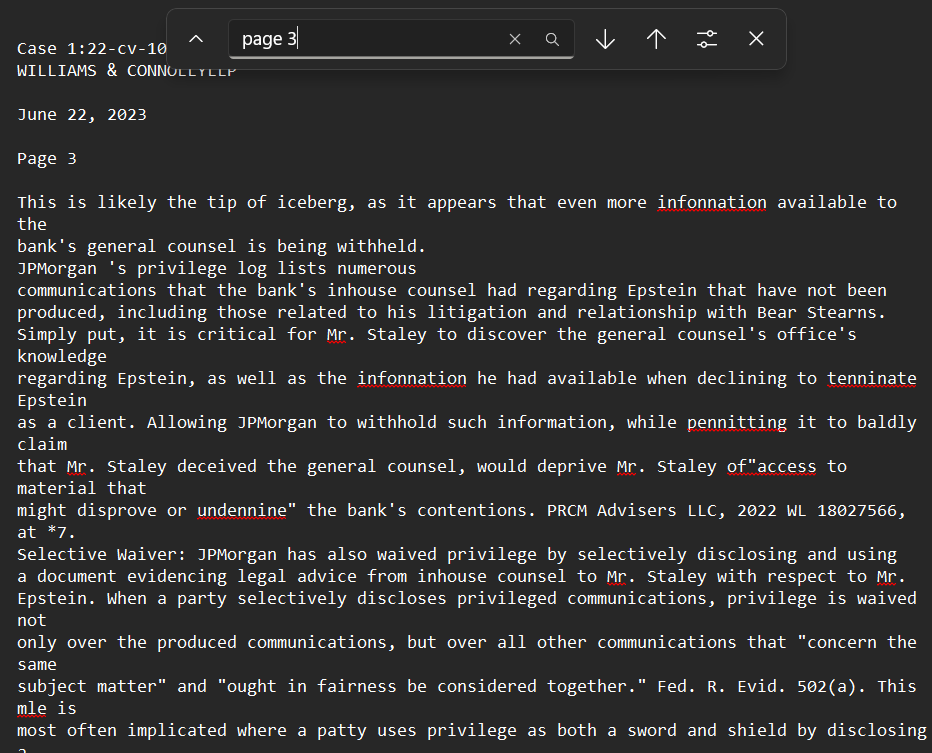Viewport: 932px width, 753px height.
Task: Click the magnifier search icon
Action: point(552,39)
